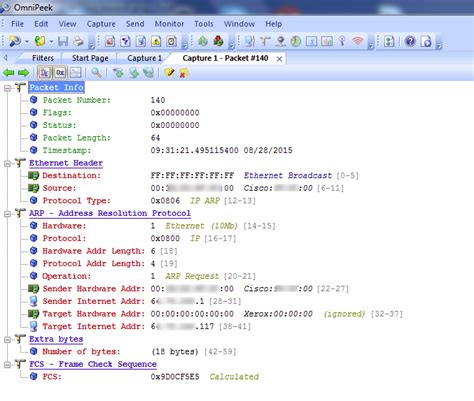Select the FCS: 0x9D0CF5E5 row
Image resolution: width=474 pixels, height=401 pixels.
pyautogui.click(x=144, y=377)
